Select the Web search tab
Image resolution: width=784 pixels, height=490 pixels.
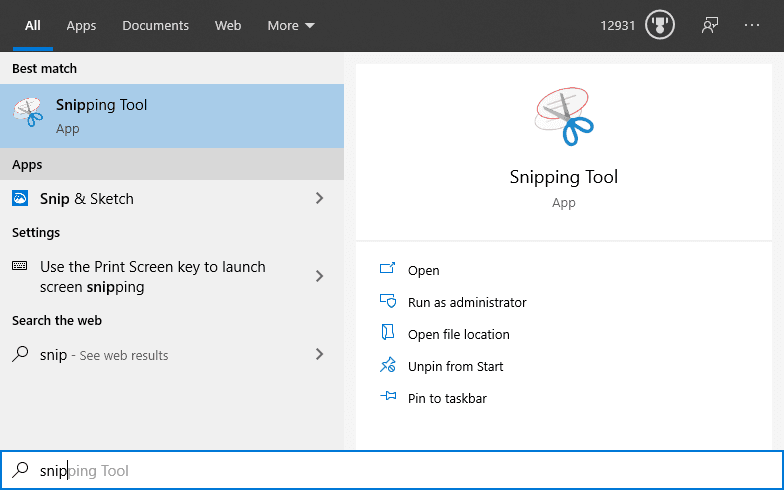(228, 26)
